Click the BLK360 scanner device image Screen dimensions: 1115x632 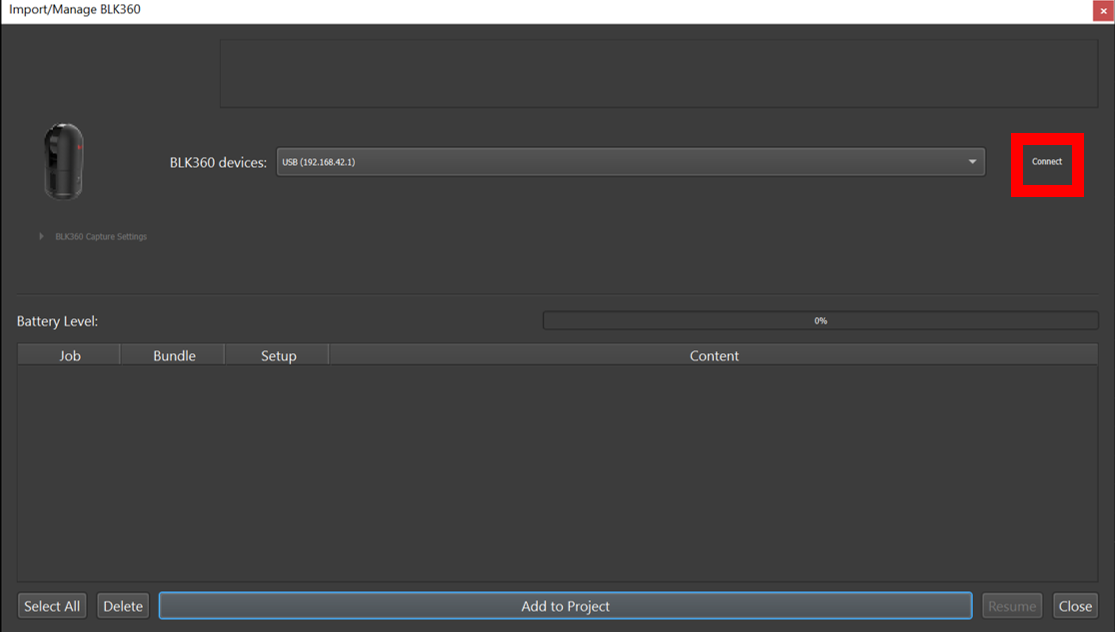click(x=63, y=161)
